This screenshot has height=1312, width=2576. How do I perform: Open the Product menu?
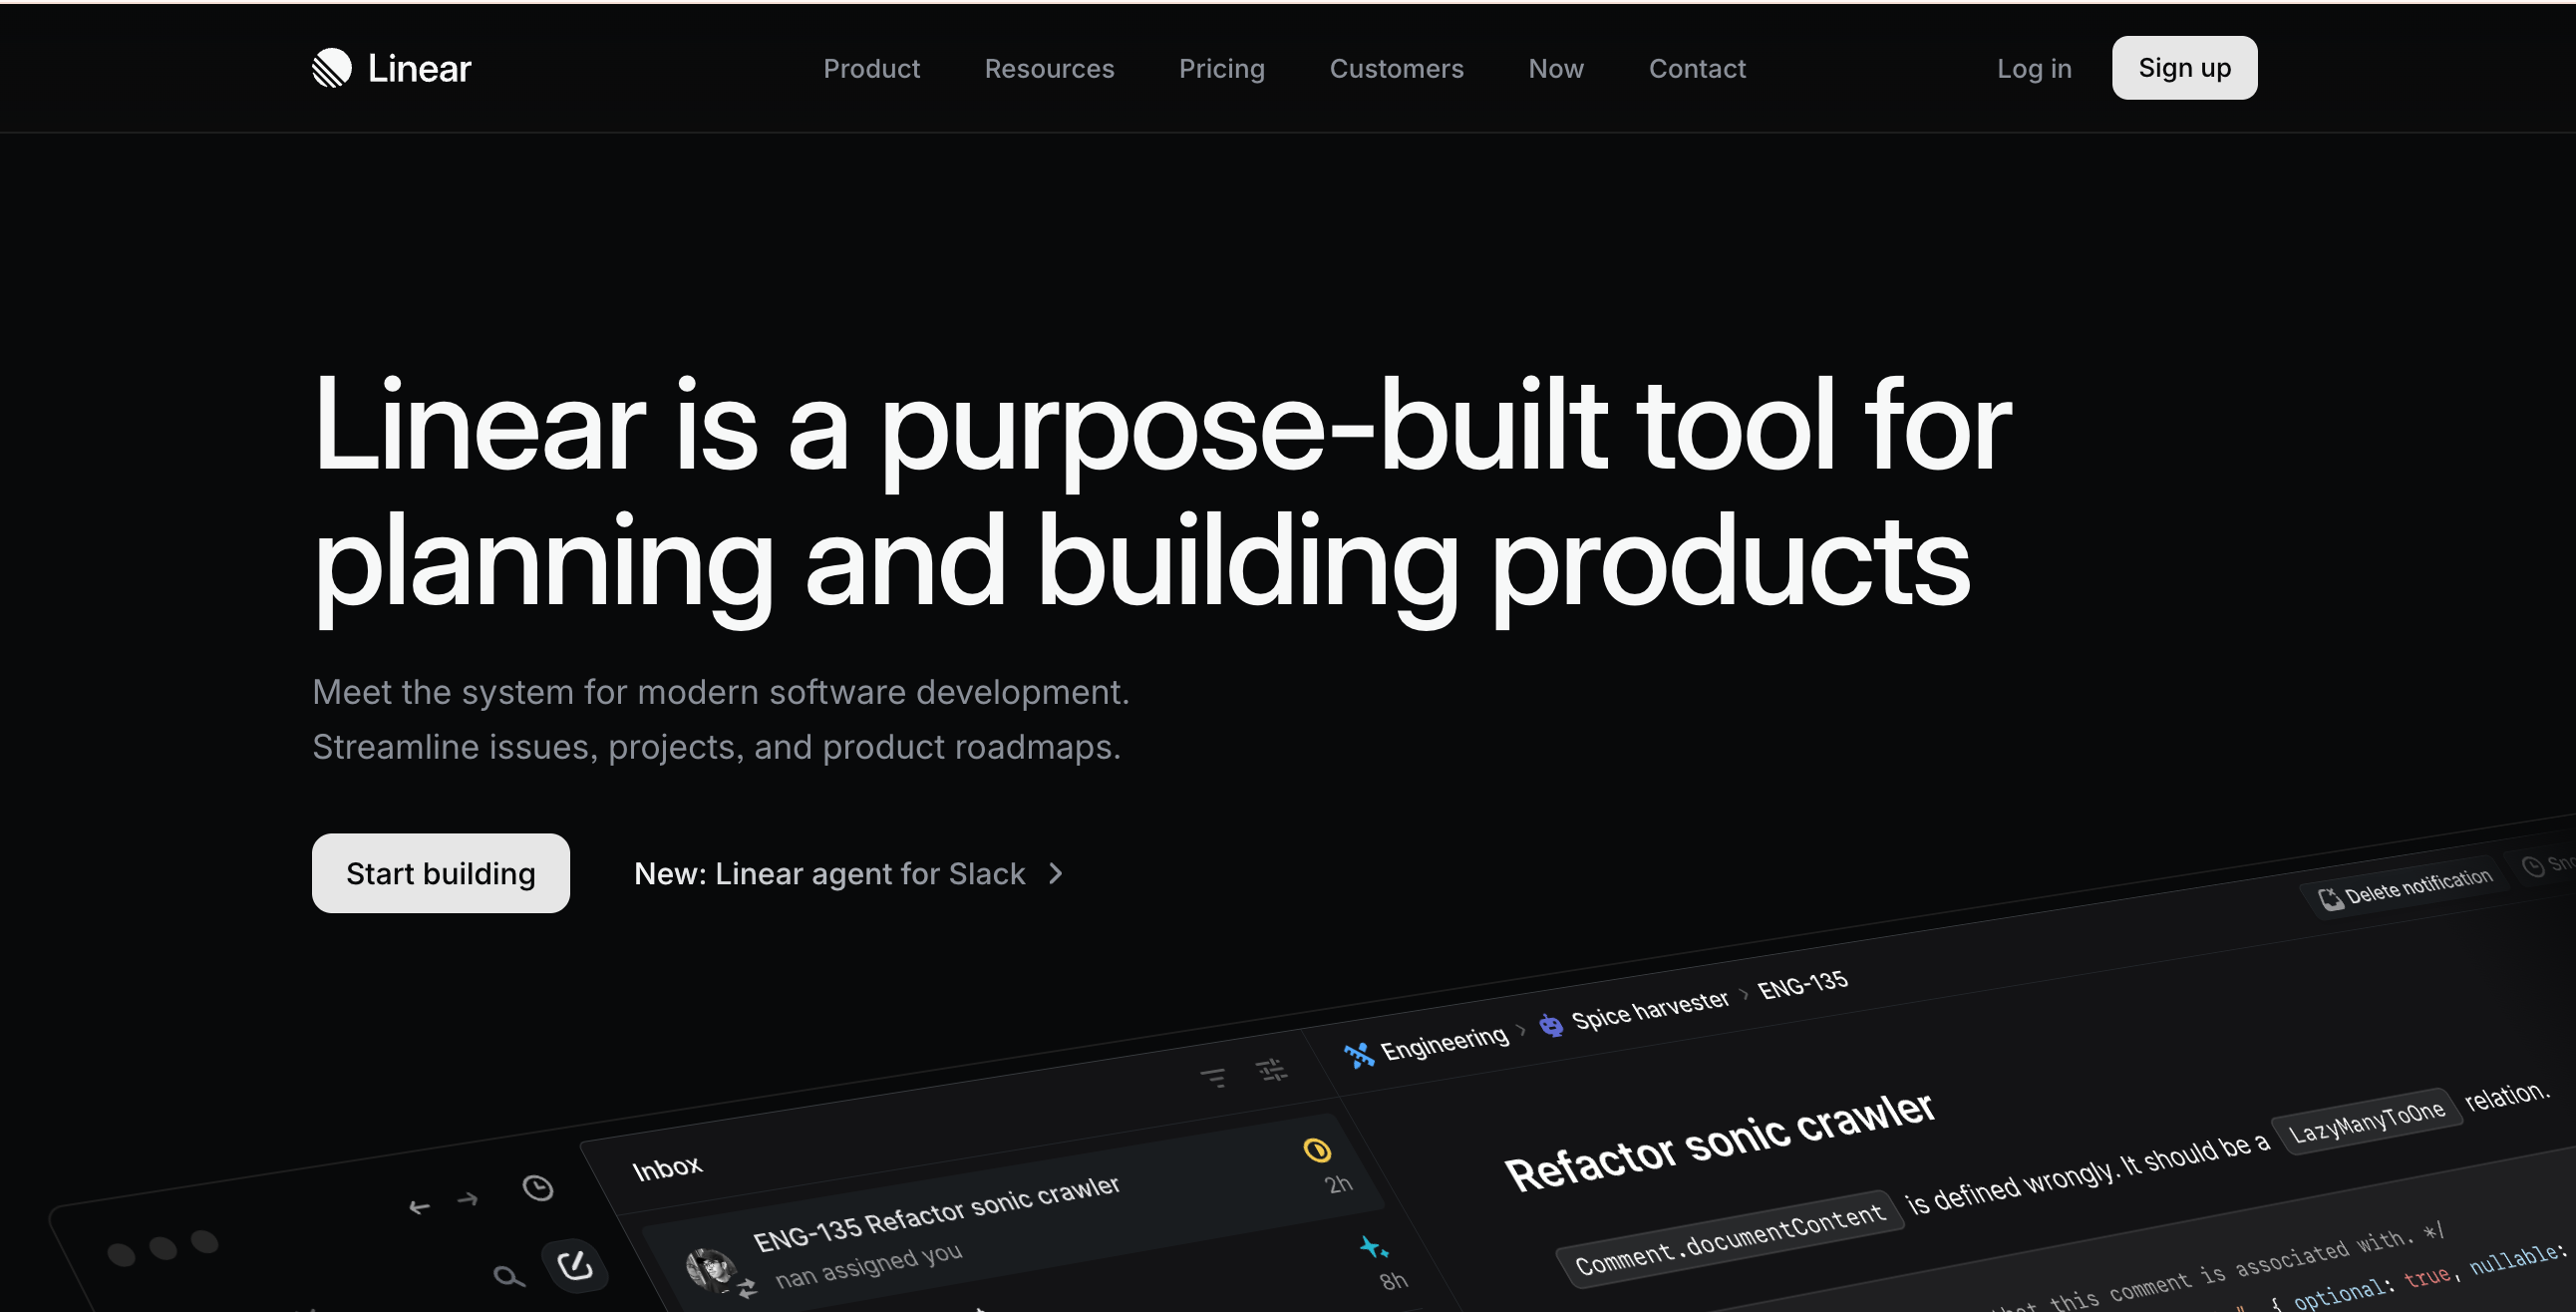(871, 68)
